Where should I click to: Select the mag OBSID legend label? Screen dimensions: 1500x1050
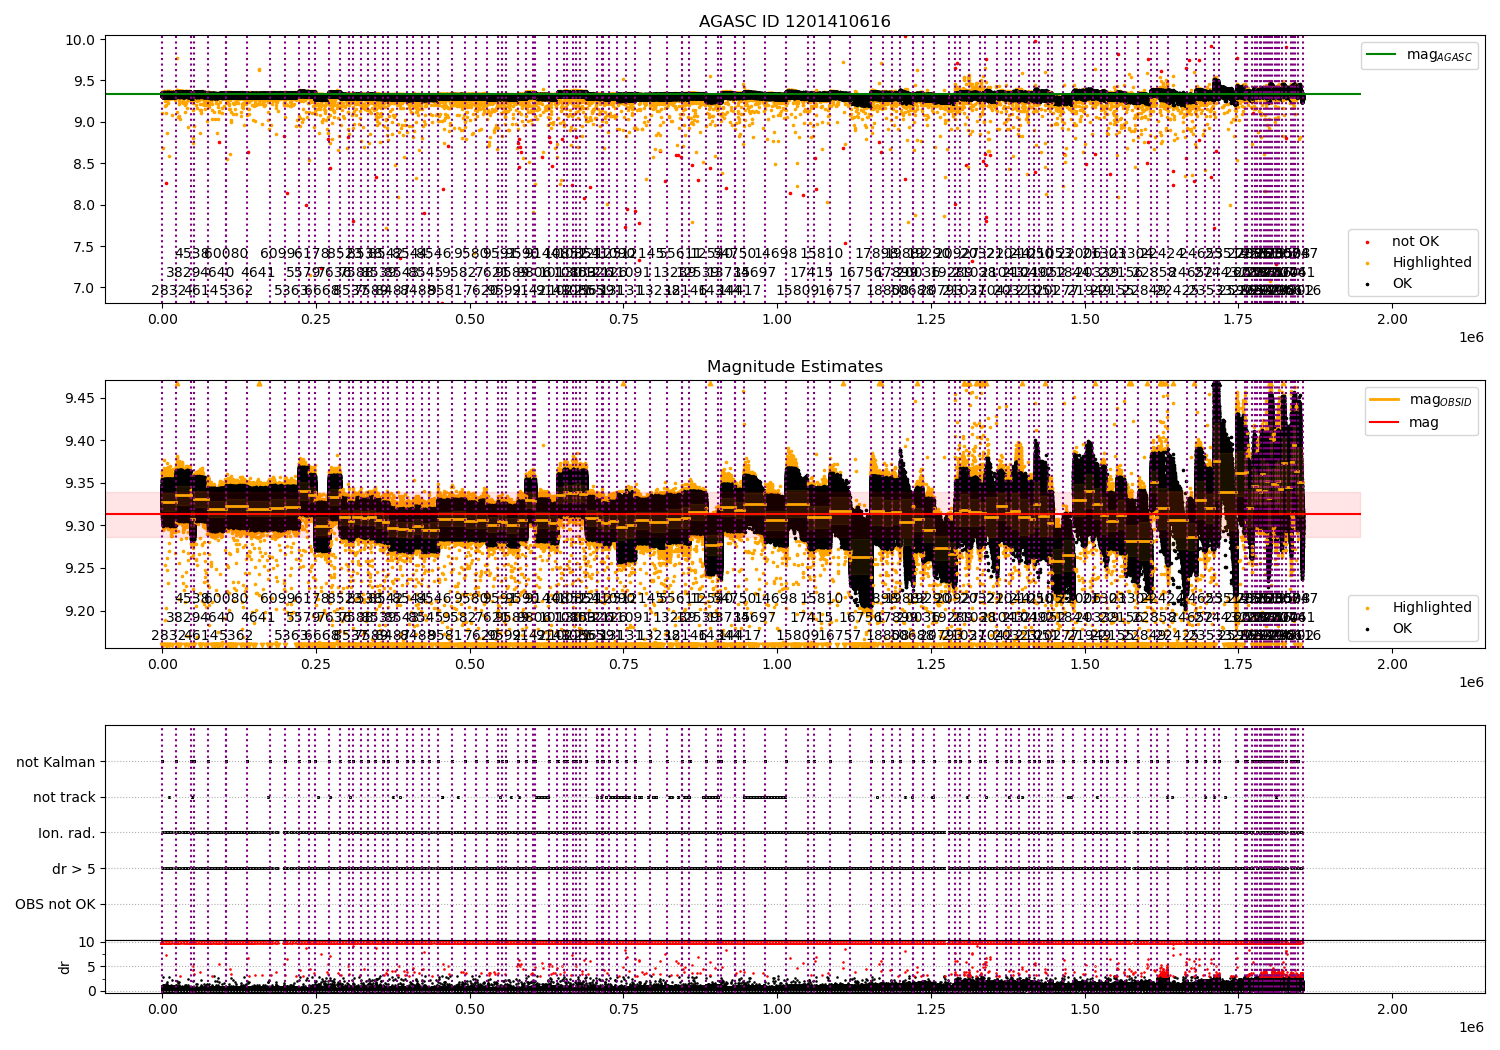[x=1440, y=400]
